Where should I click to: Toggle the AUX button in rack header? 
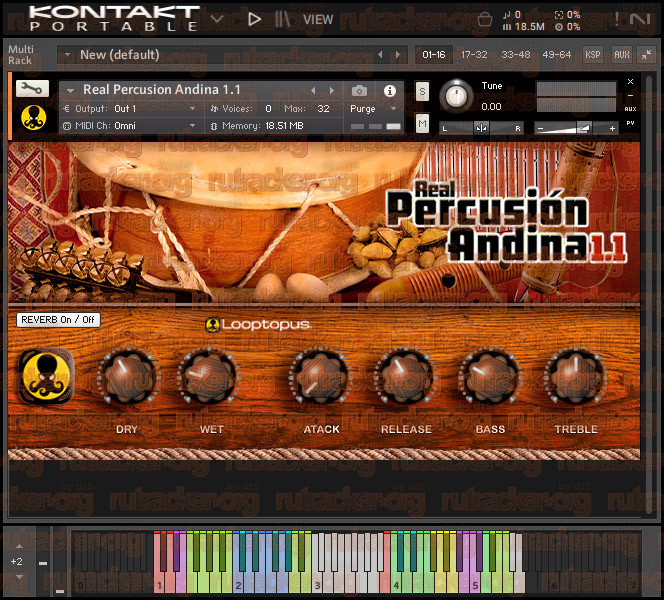622,55
